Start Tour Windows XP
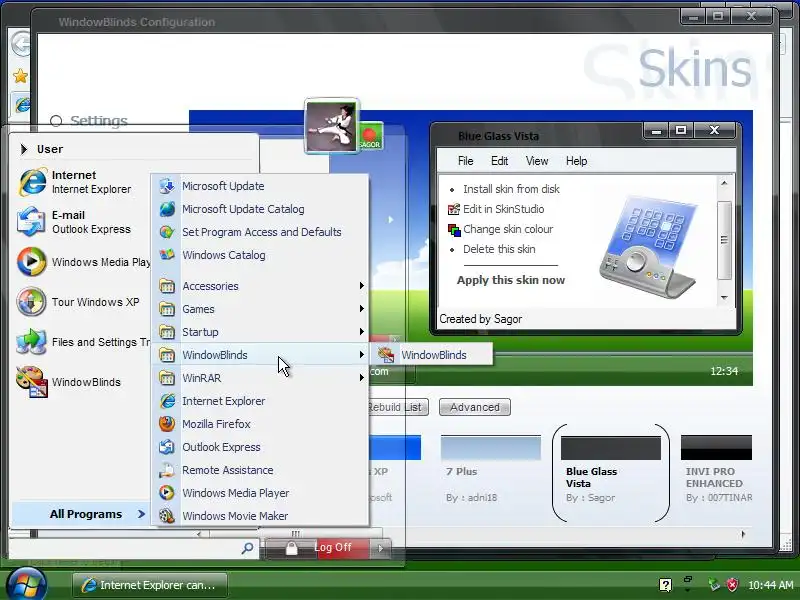The width and height of the screenshot is (800, 600). [x=82, y=302]
